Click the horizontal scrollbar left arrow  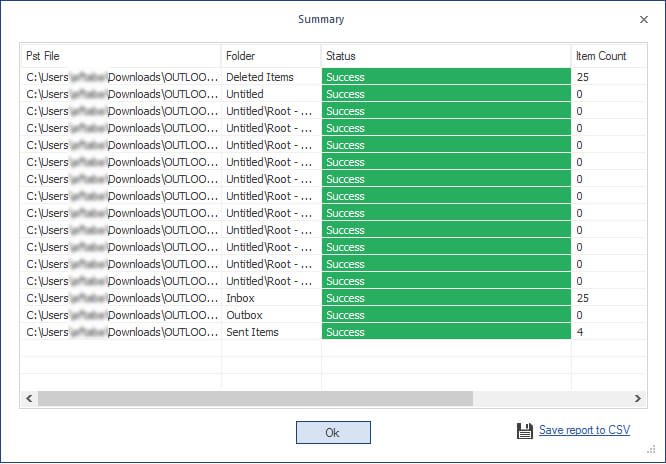[29, 399]
